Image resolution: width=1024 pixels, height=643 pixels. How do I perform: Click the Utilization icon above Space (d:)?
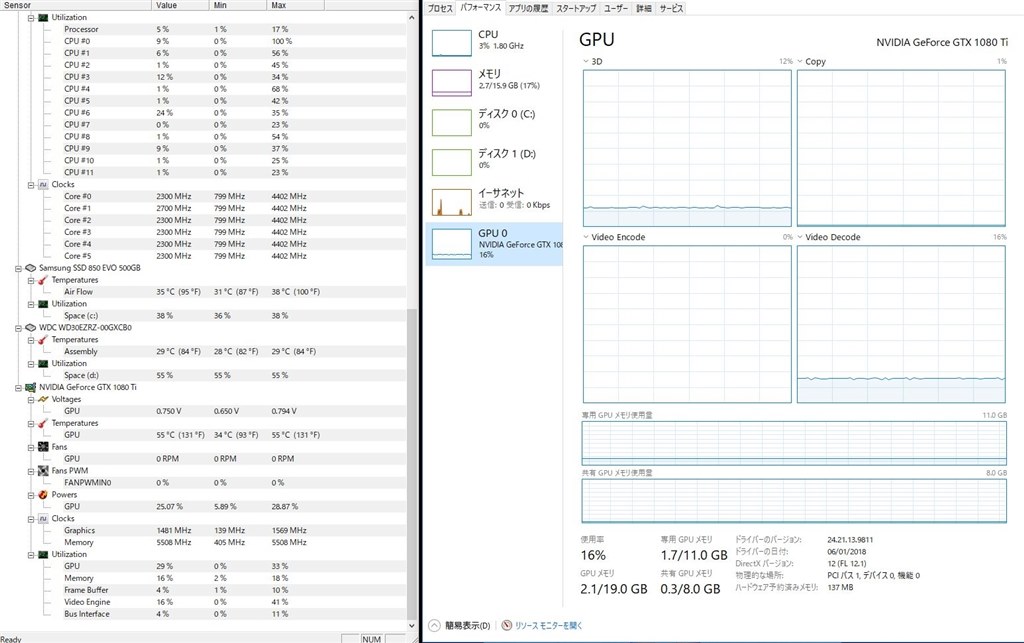(43, 364)
